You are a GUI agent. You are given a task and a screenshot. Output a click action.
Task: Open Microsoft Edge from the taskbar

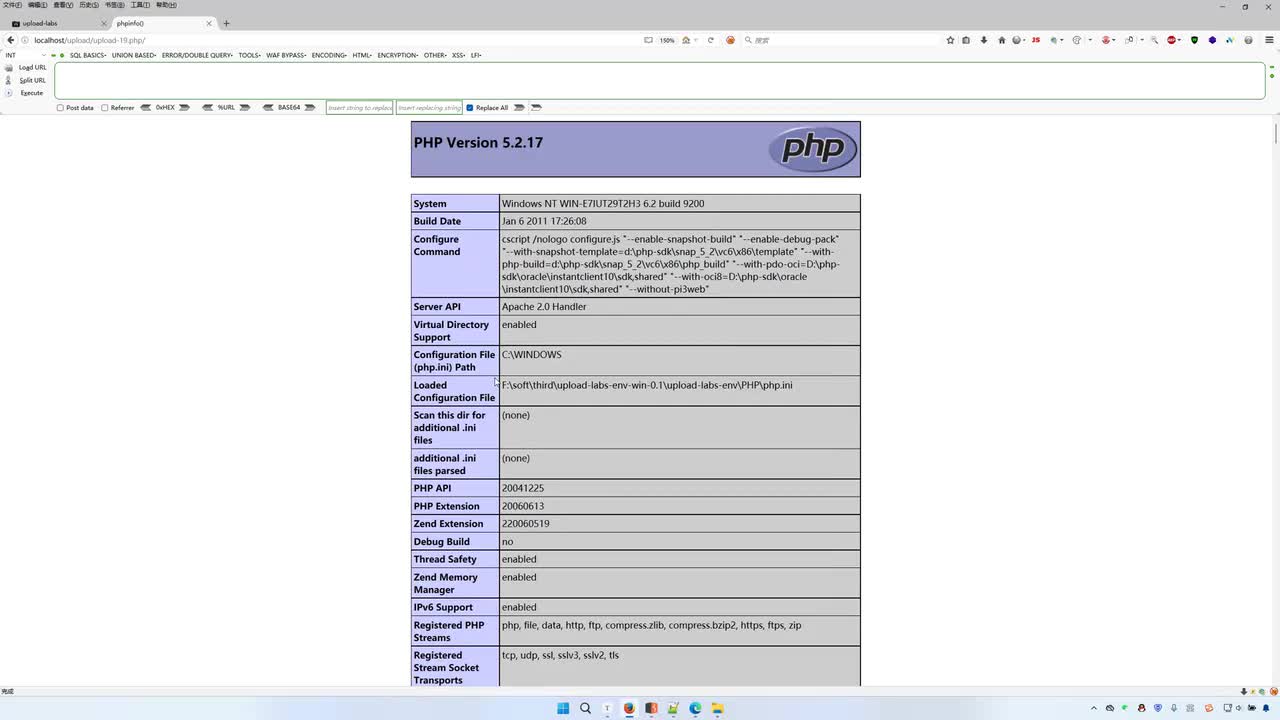(695, 708)
